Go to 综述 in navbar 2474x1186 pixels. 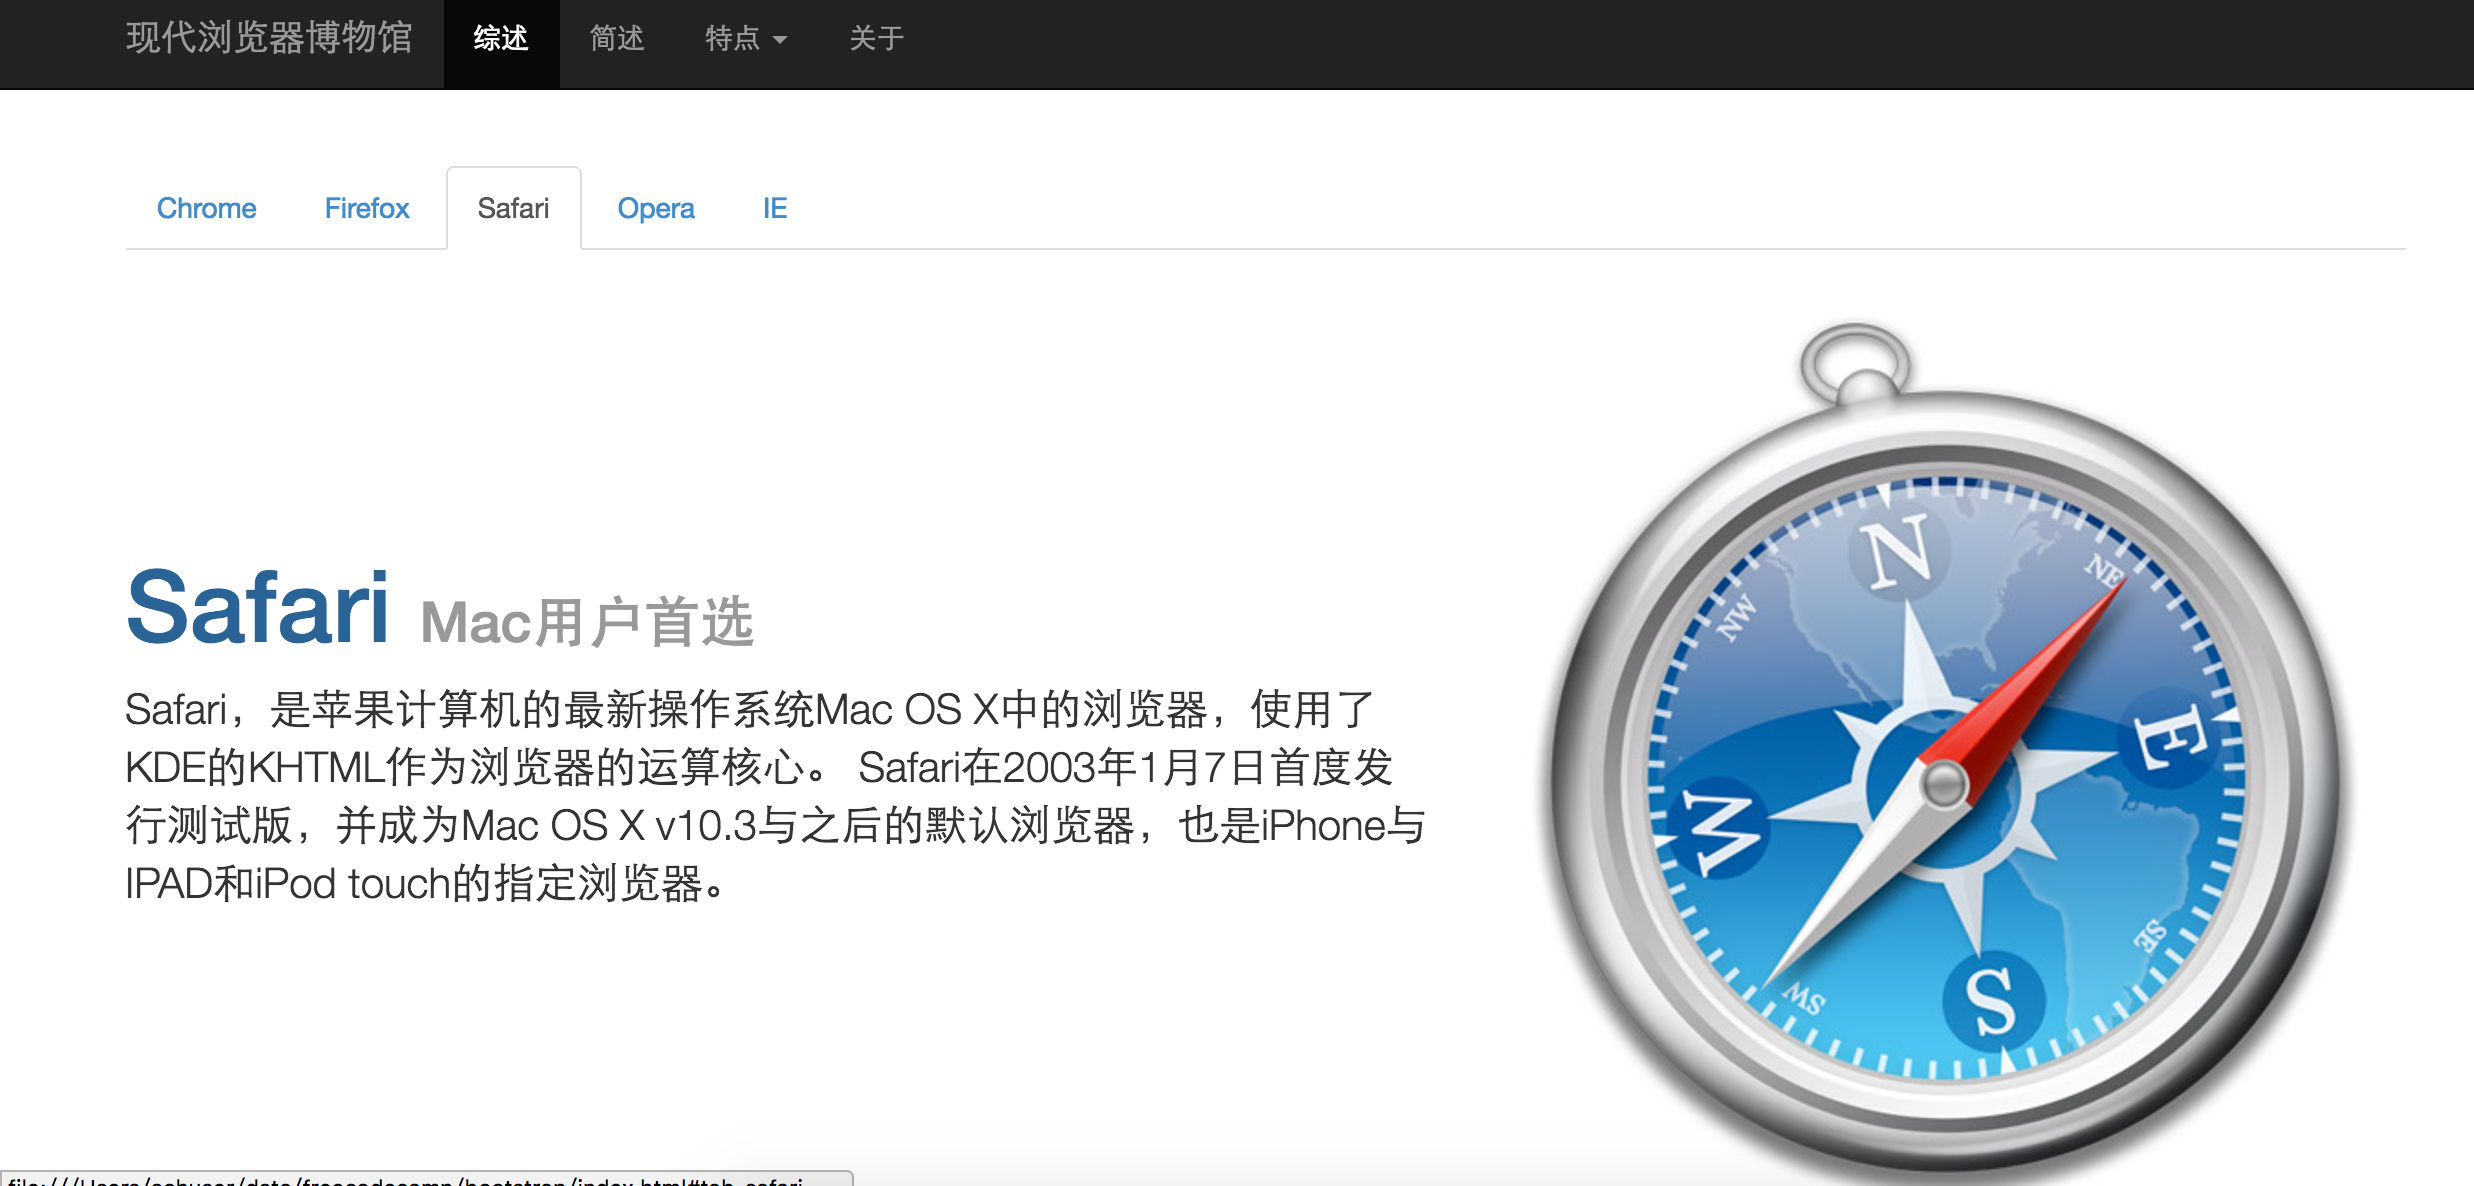click(x=501, y=38)
